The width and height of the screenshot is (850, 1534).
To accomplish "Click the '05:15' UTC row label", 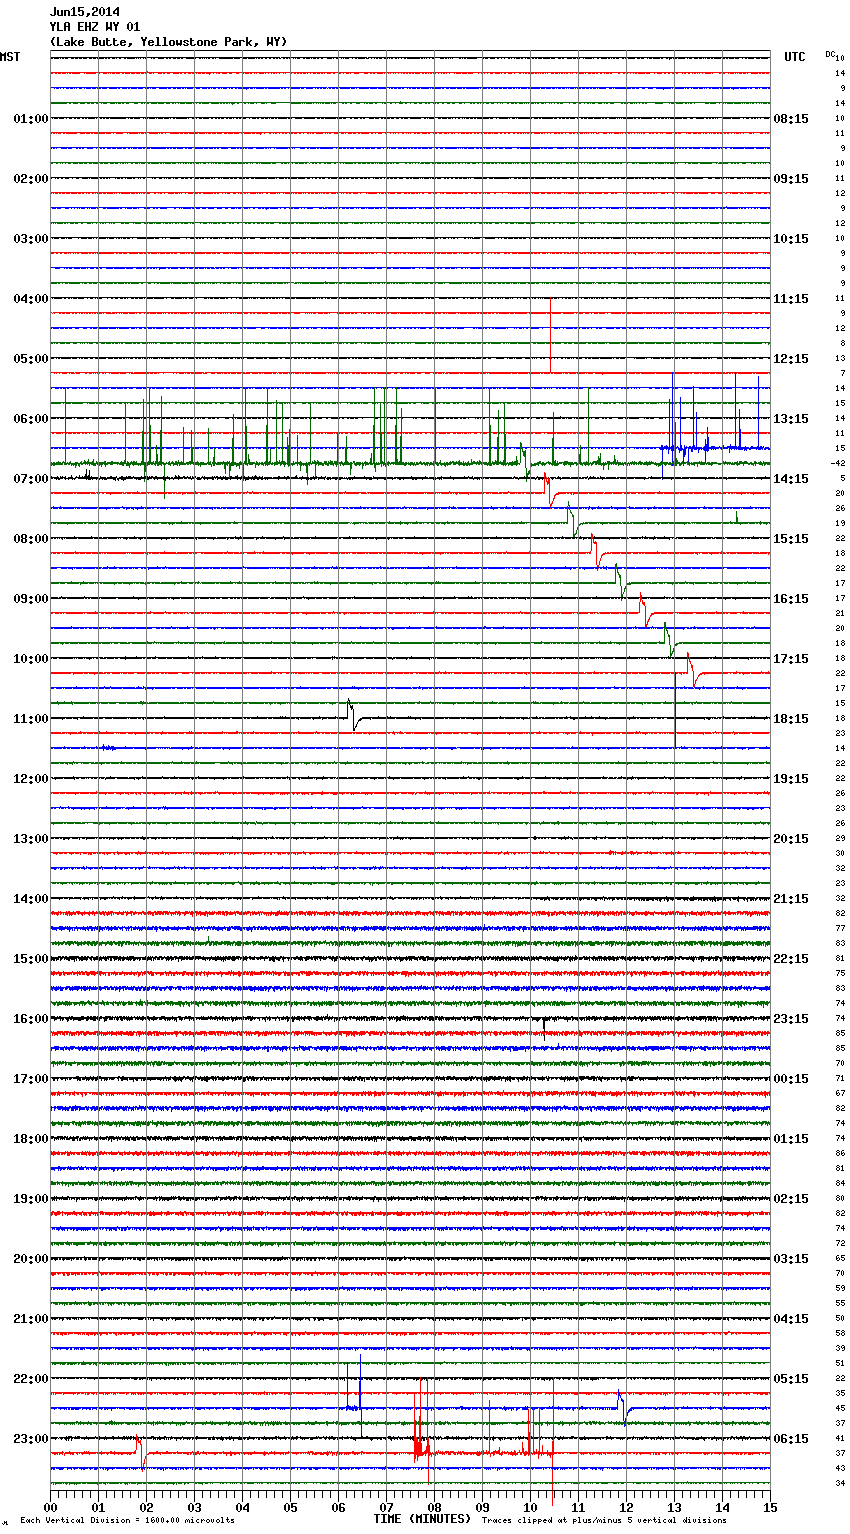I will point(791,1379).
